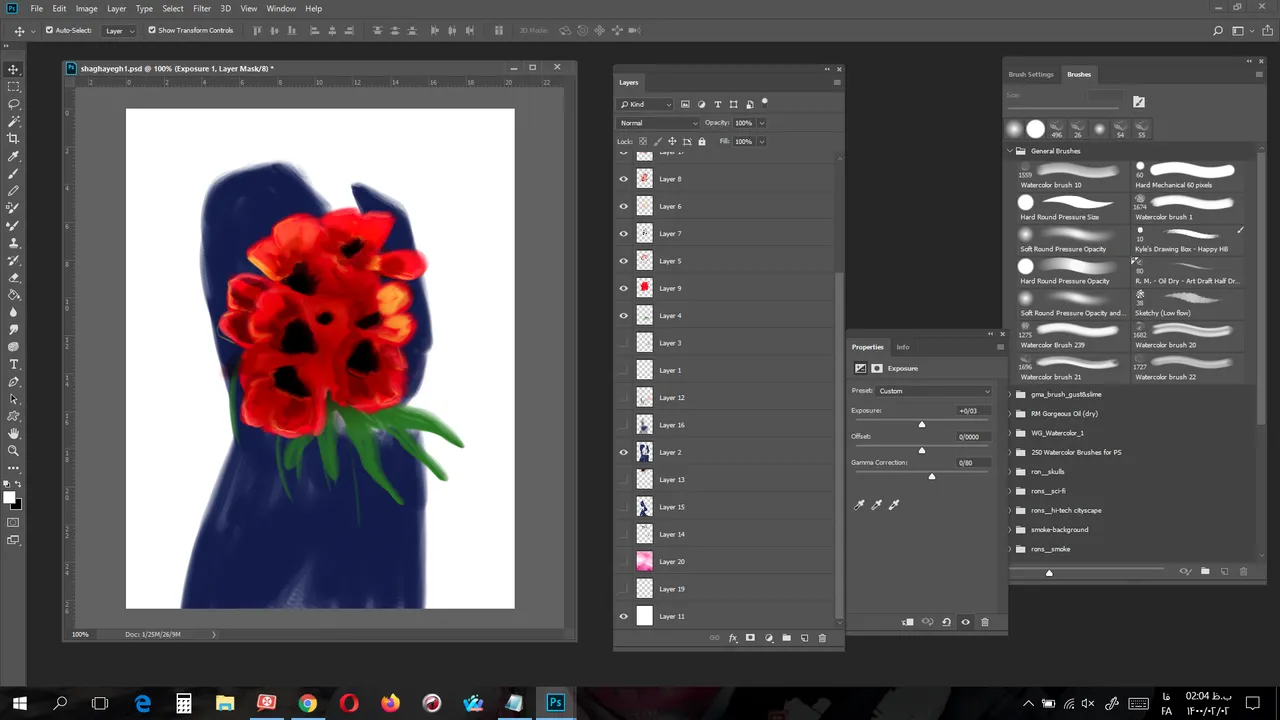
Task: Open the Preset Custom dropdown
Action: pos(935,391)
